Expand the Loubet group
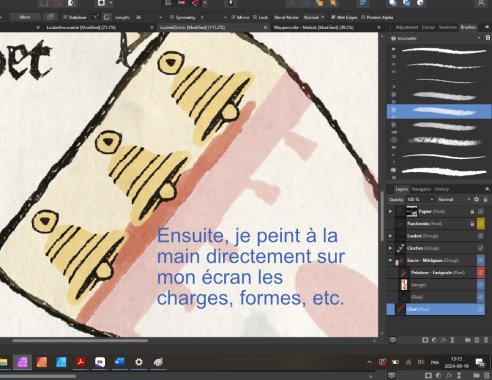 coord(390,236)
